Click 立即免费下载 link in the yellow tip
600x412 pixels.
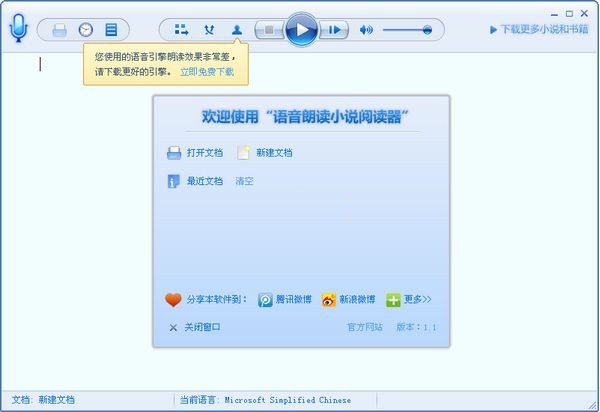[x=207, y=72]
